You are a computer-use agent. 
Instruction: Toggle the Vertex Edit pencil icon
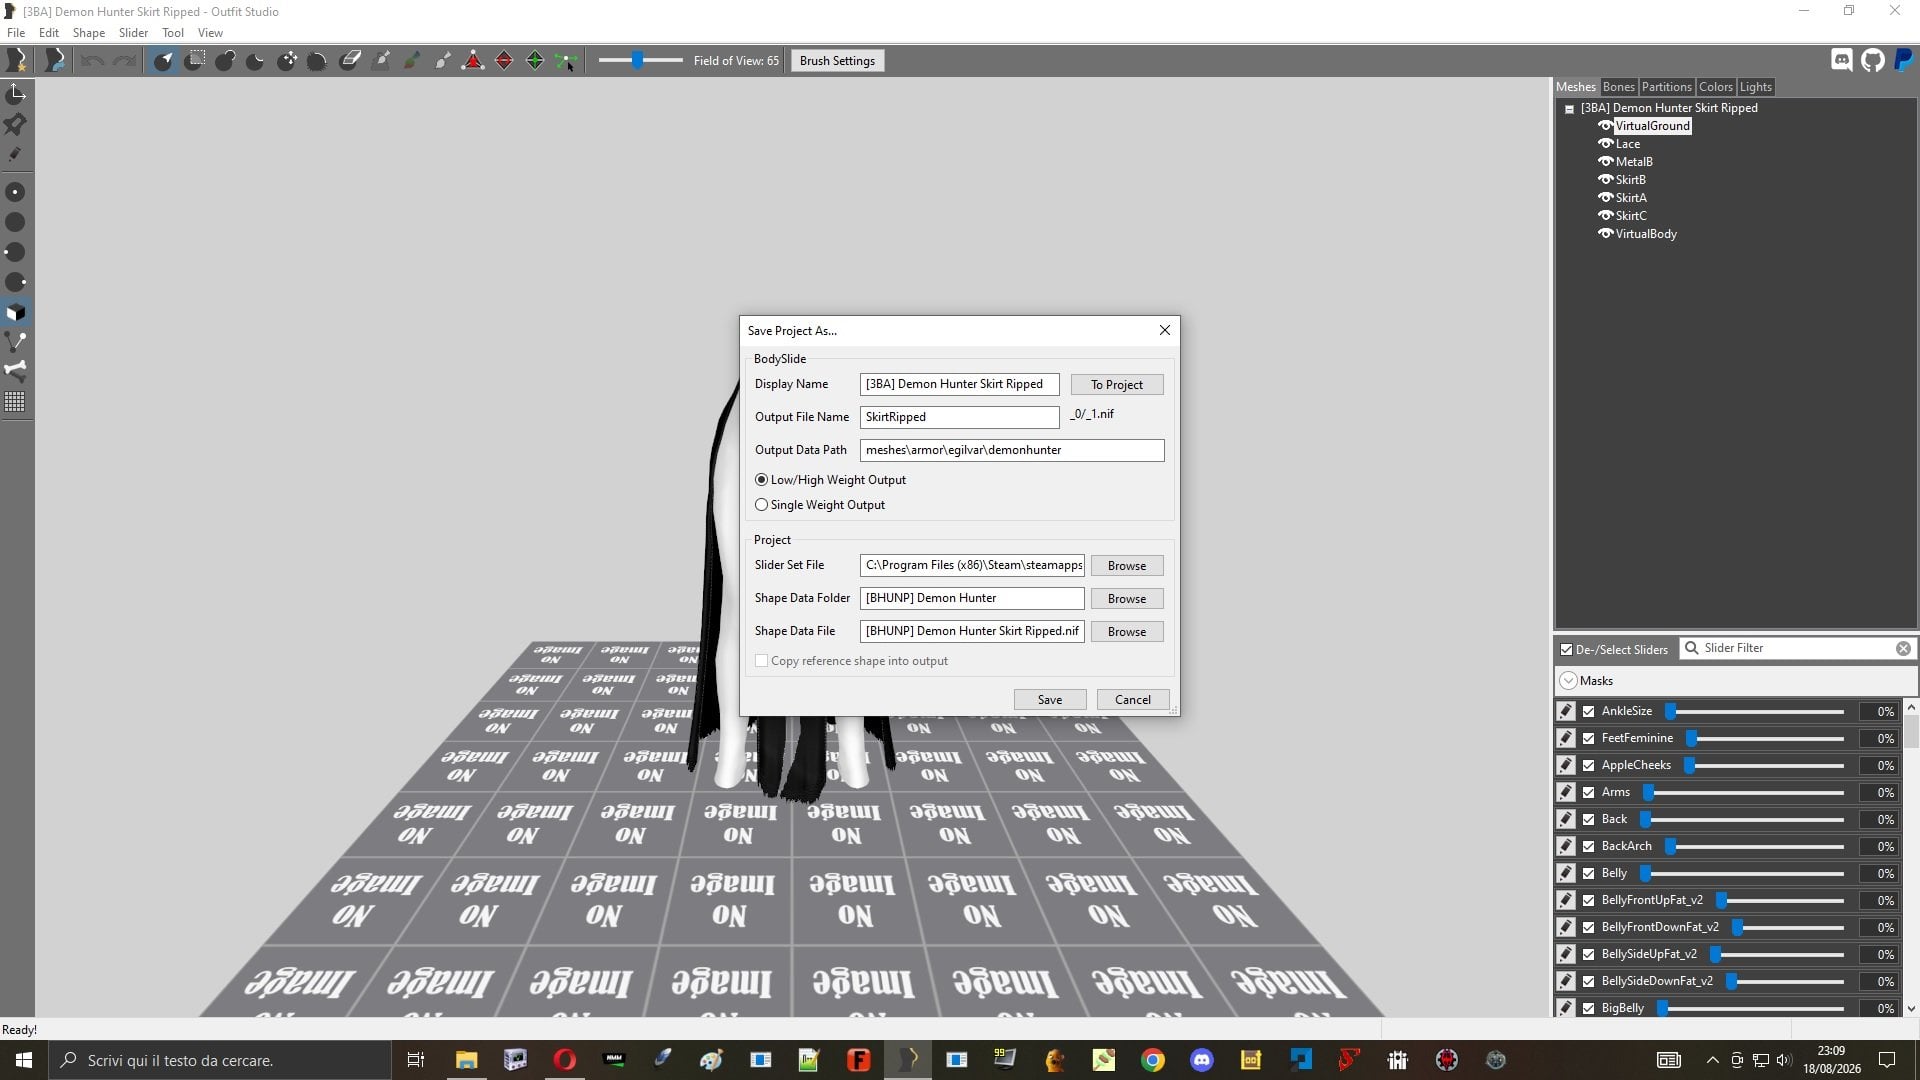coord(15,154)
